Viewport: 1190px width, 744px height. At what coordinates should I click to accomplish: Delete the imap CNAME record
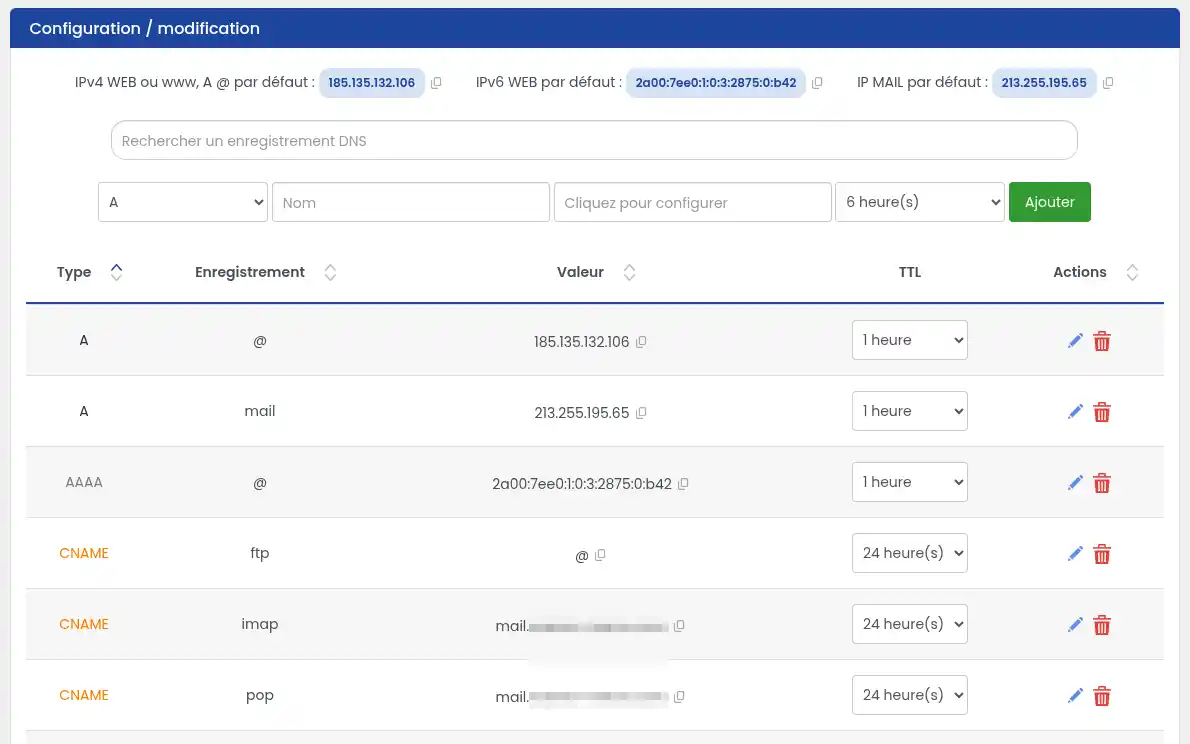click(1102, 625)
